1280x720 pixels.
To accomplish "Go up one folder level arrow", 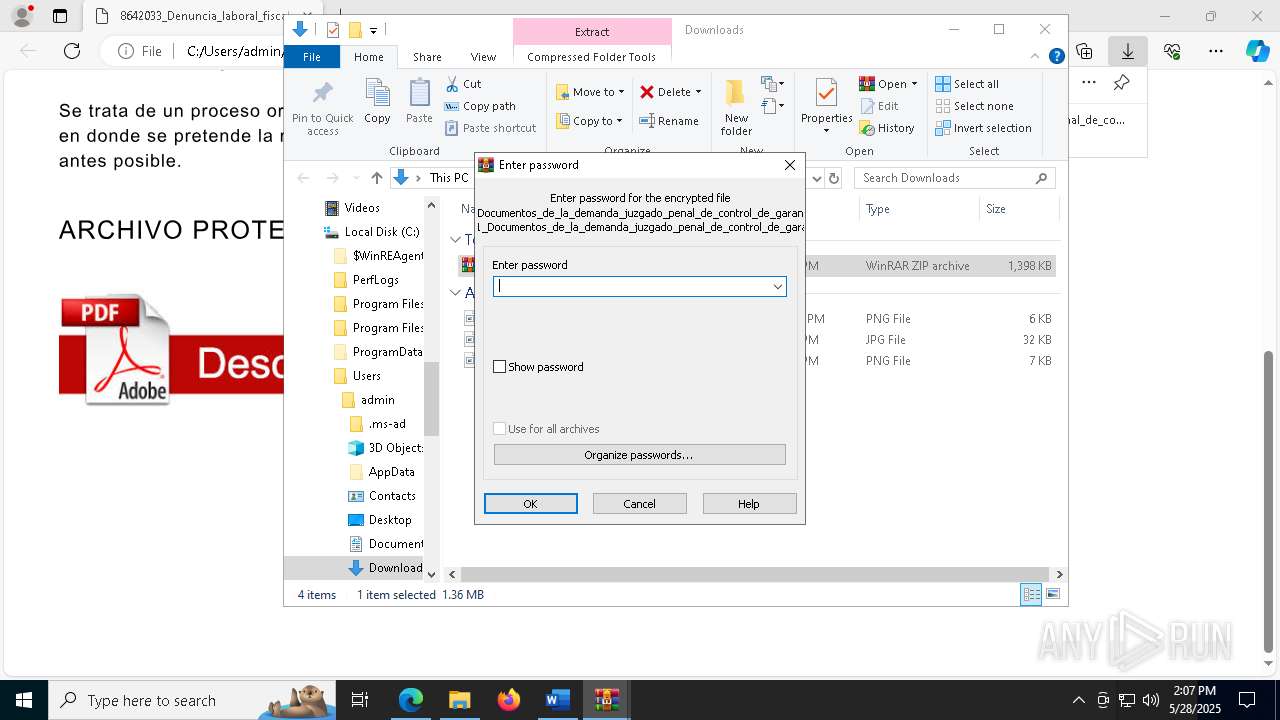I will pos(376,178).
